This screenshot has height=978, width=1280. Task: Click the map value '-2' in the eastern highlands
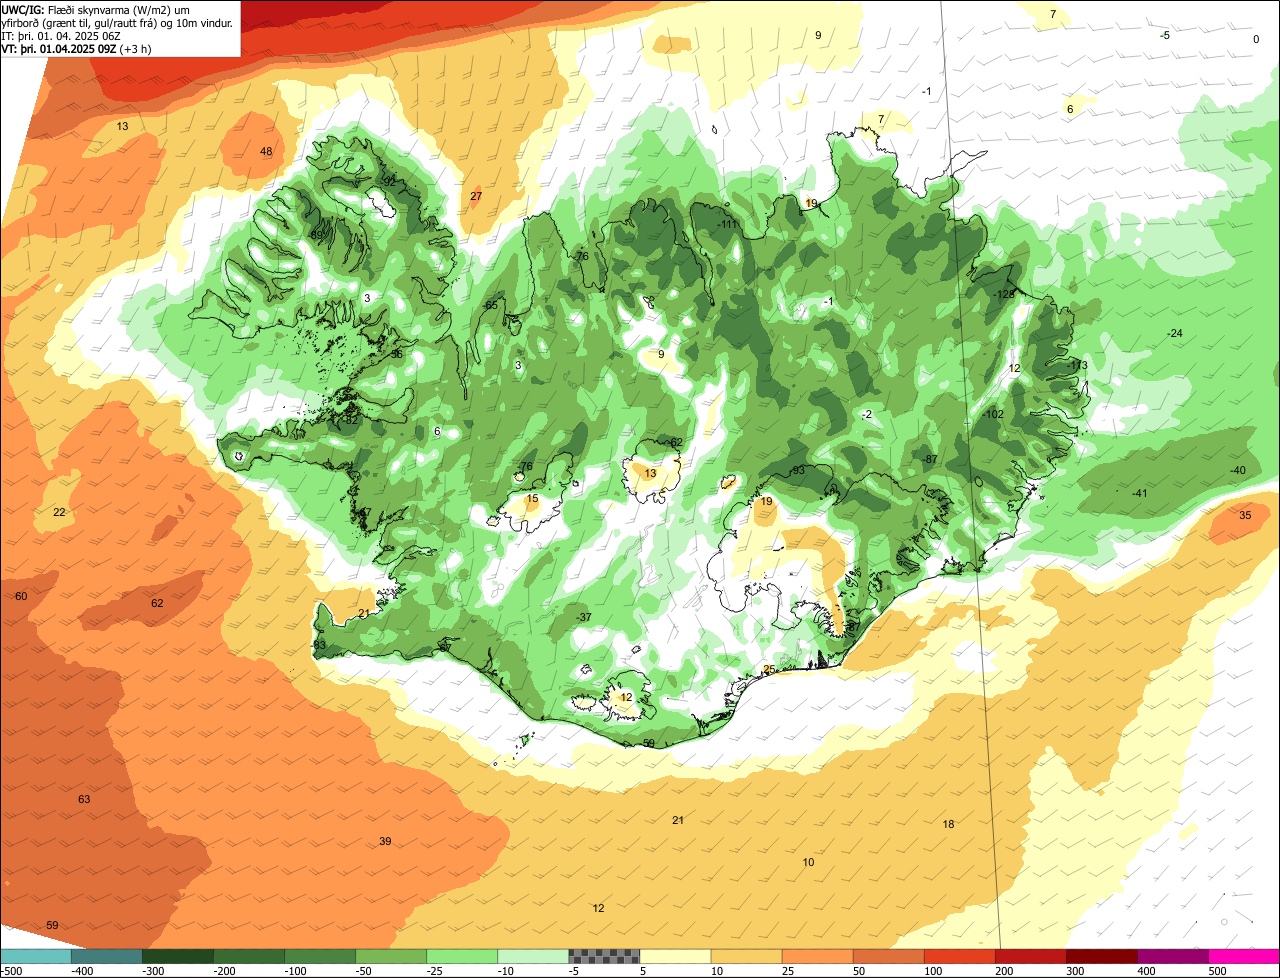point(867,414)
